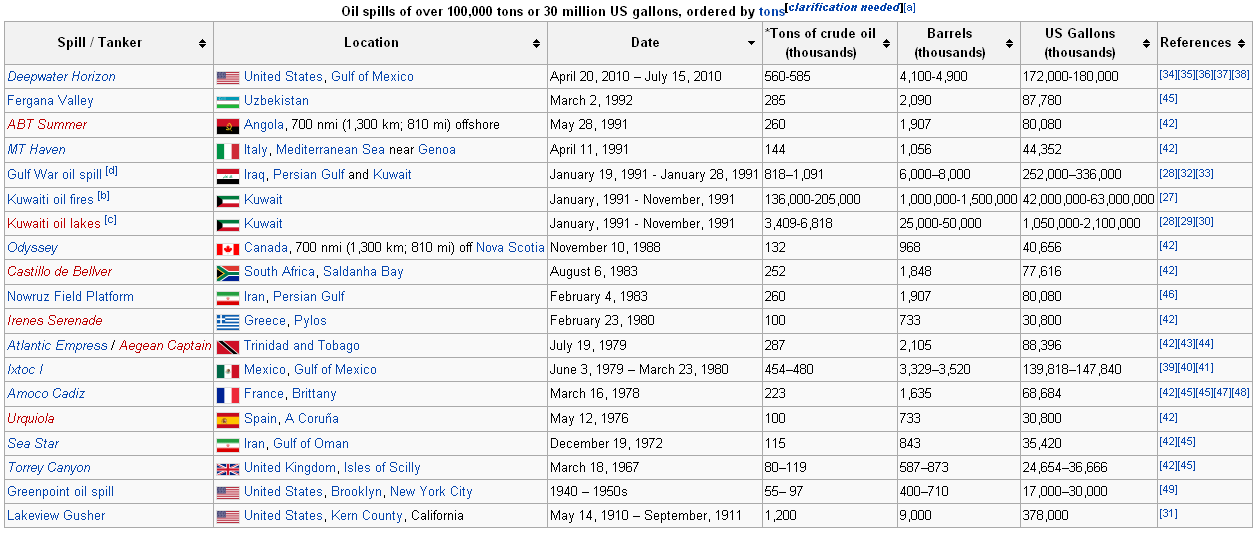
Task: Sort table by Spill / Tanker column arrows
Action: click(202, 43)
